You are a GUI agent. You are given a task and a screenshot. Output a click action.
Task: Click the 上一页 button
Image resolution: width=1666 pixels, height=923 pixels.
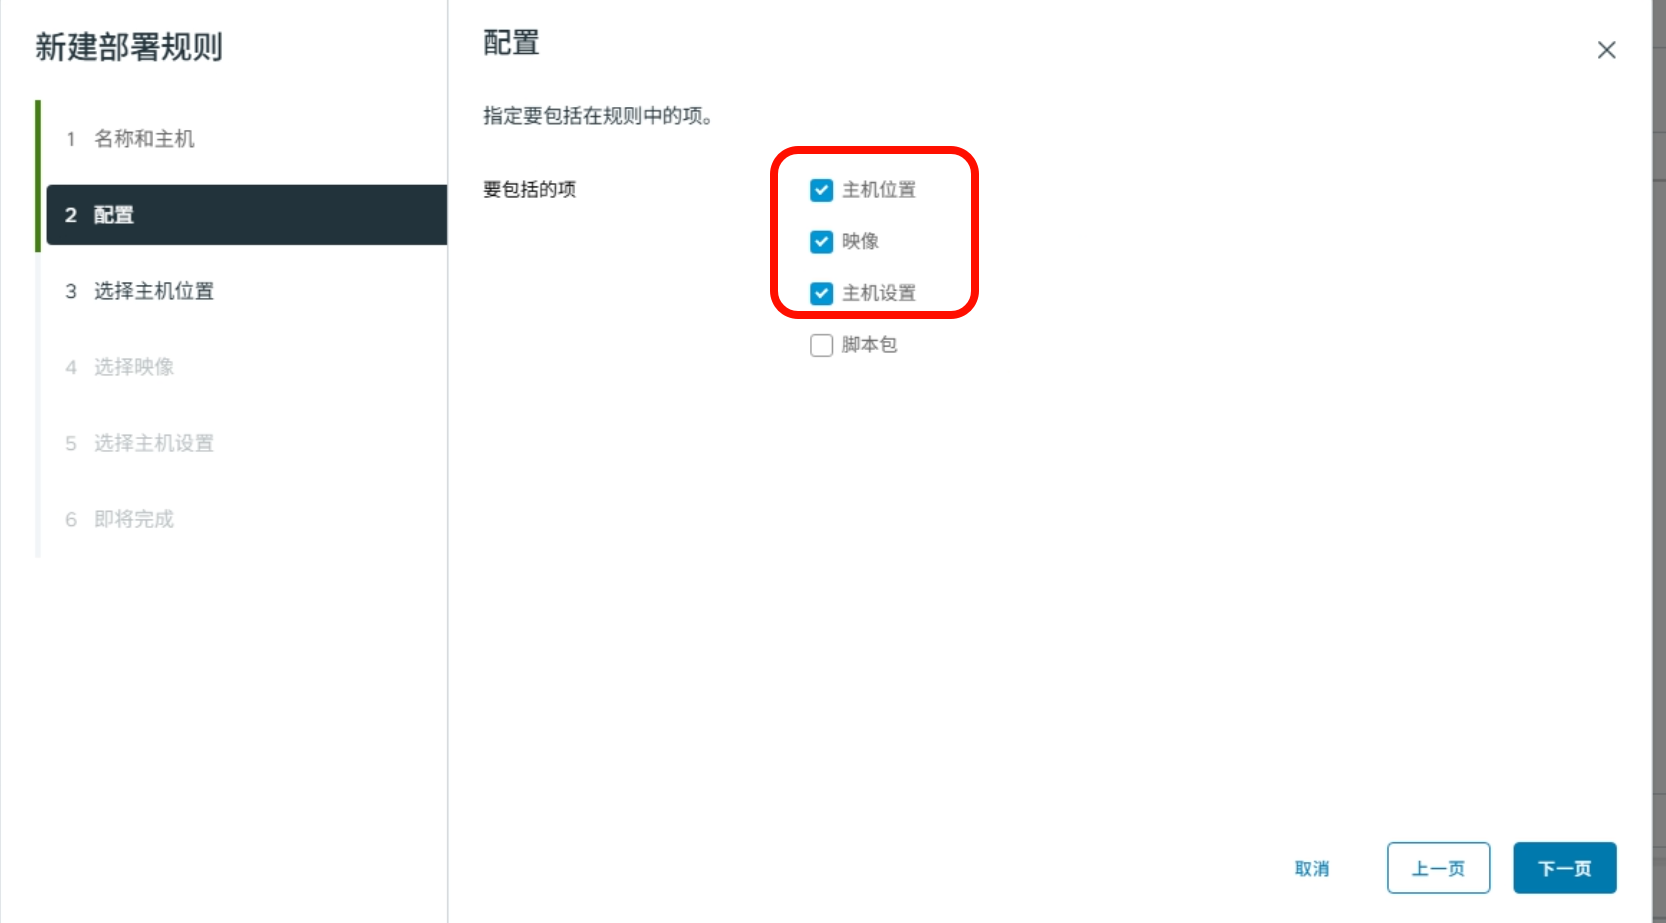point(1438,868)
